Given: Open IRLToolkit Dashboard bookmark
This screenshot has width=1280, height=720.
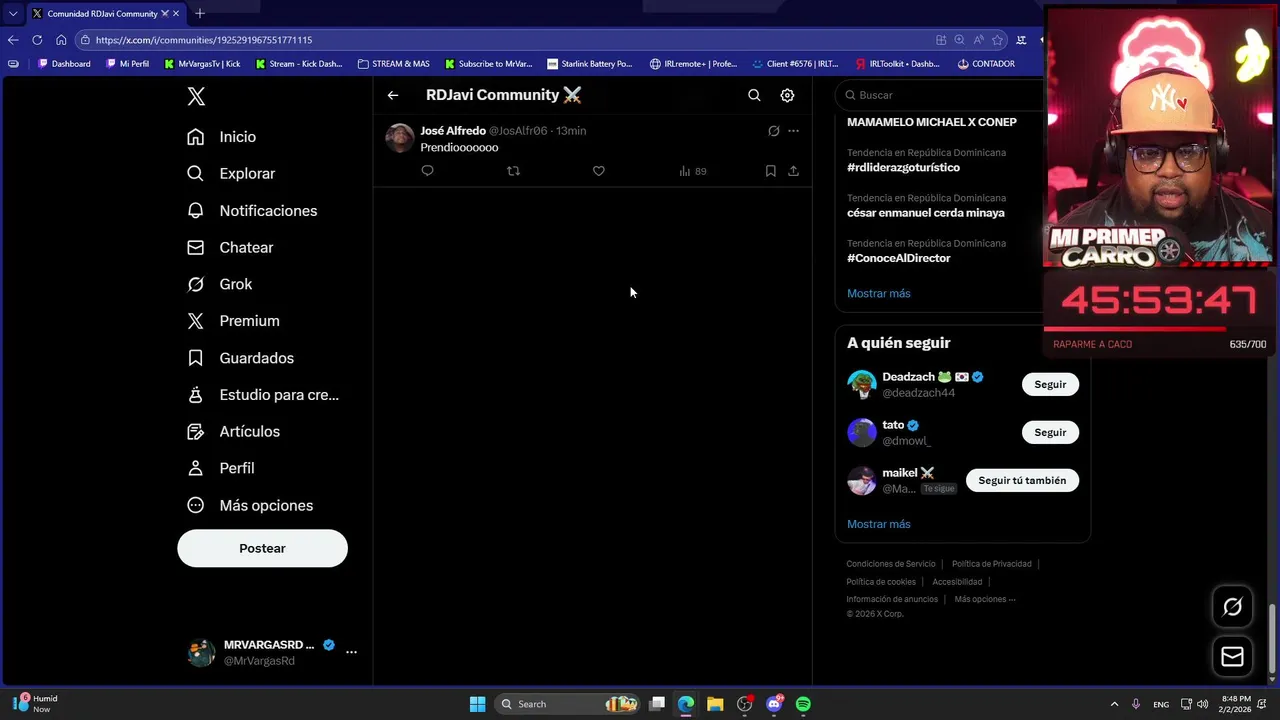Looking at the screenshot, I should coord(897,64).
